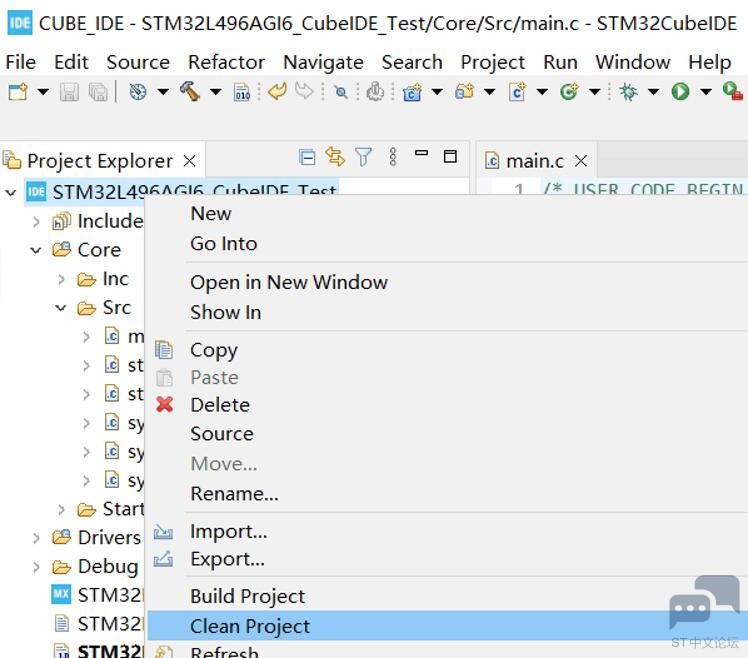Open the Search menu

click(412, 62)
